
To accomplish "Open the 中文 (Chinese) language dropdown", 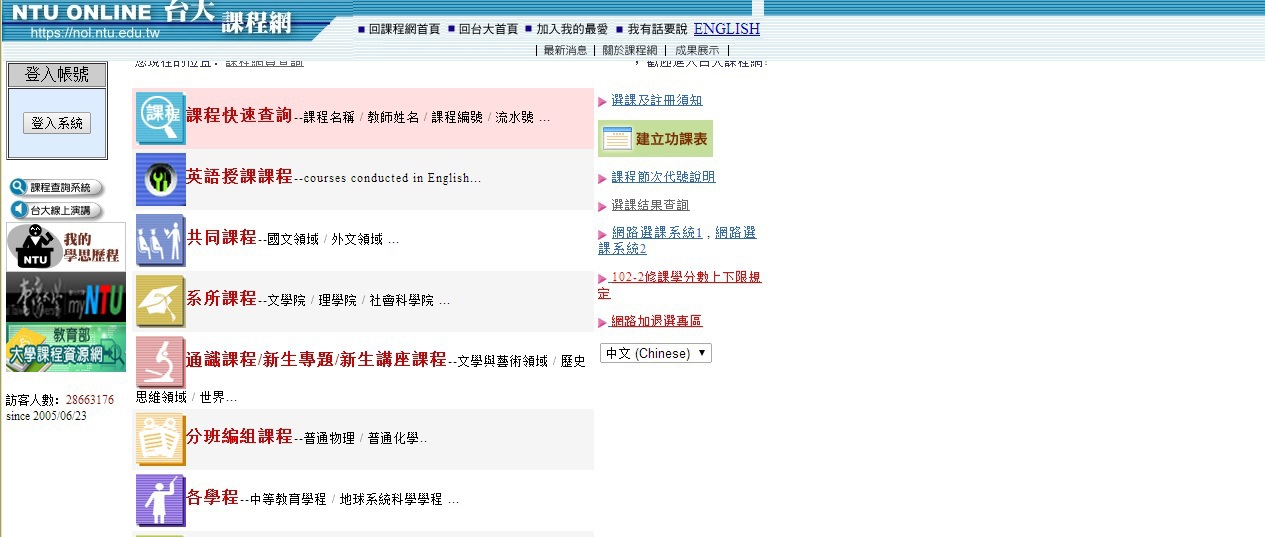I will (x=656, y=353).
